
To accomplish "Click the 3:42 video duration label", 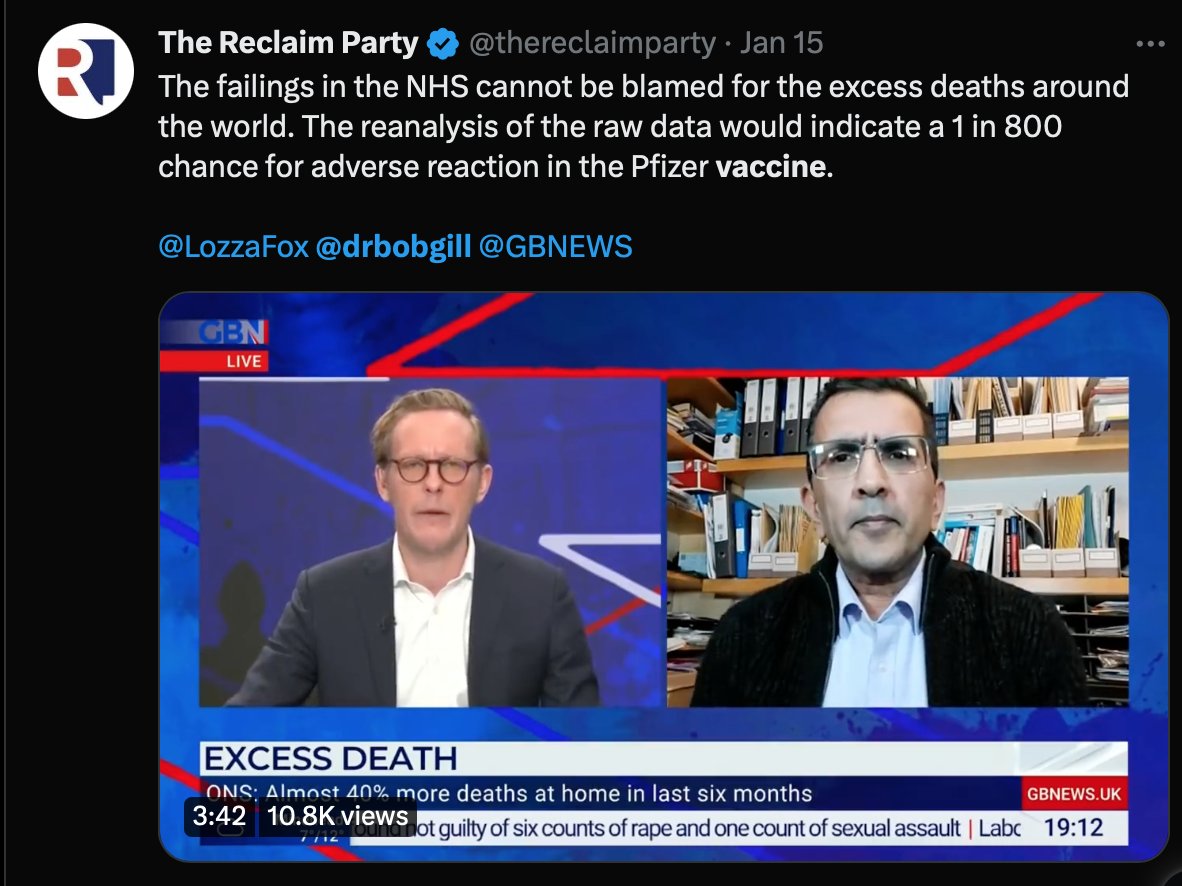I will (x=219, y=816).
